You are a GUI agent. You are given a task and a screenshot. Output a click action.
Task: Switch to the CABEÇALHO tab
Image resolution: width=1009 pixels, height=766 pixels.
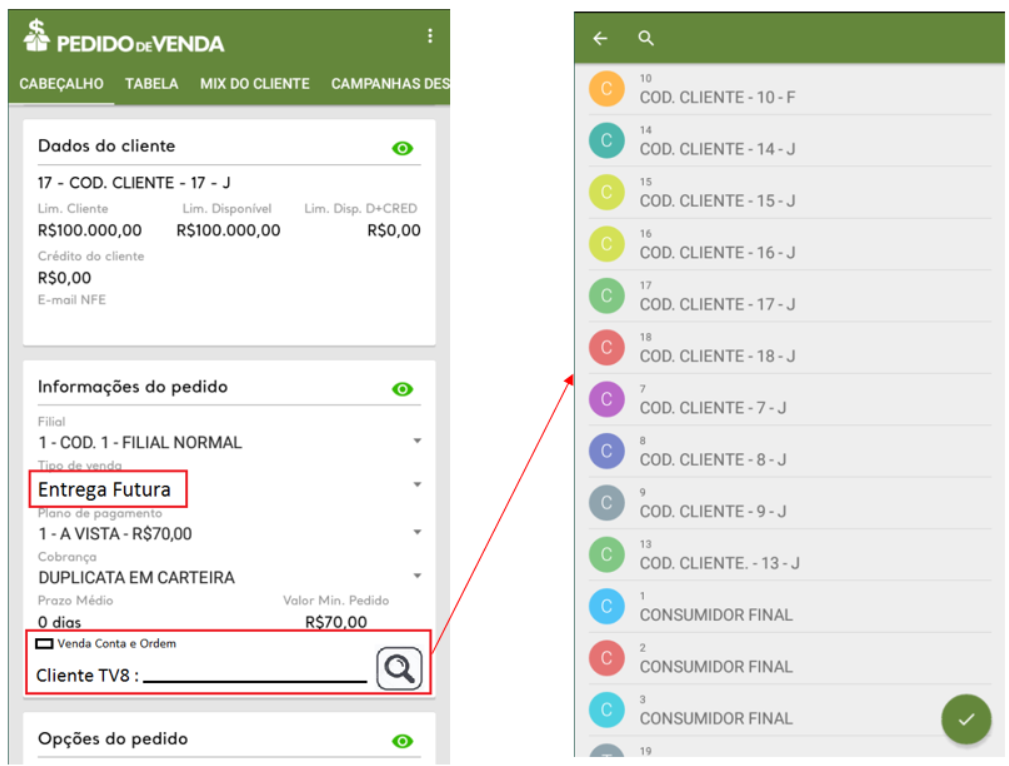click(61, 84)
